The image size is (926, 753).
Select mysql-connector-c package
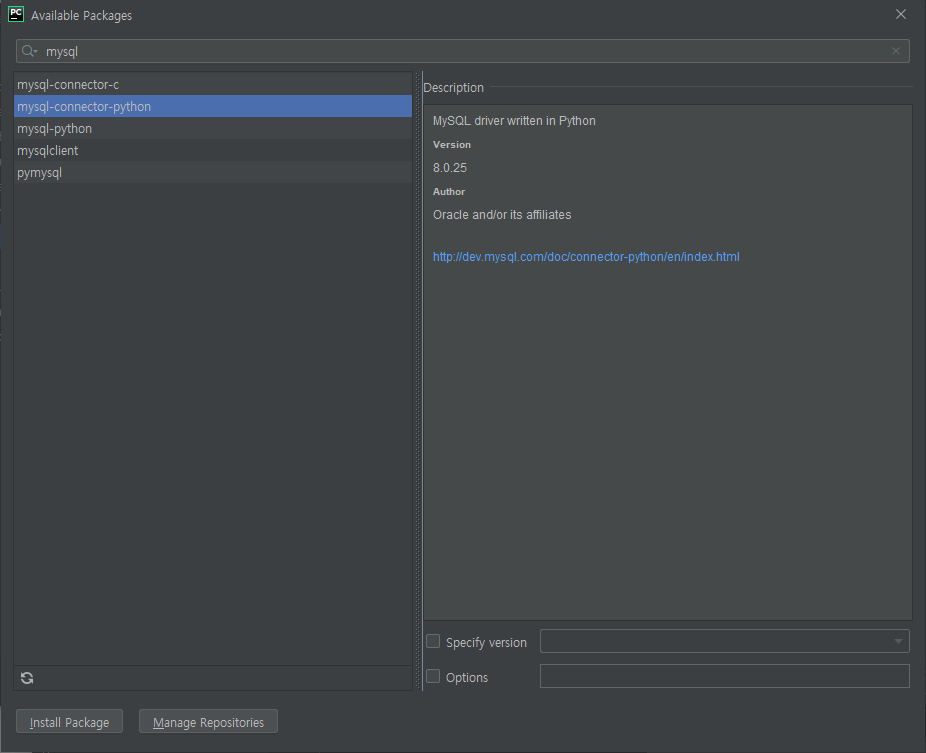pyautogui.click(x=213, y=84)
